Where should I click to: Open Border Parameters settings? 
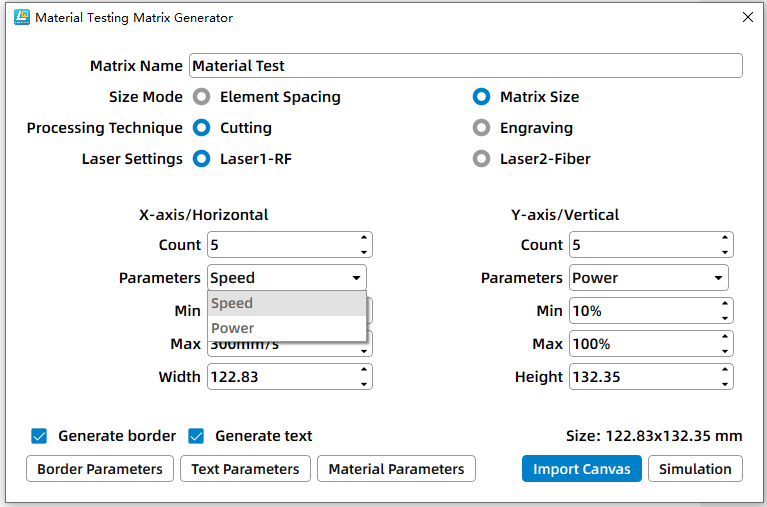100,469
